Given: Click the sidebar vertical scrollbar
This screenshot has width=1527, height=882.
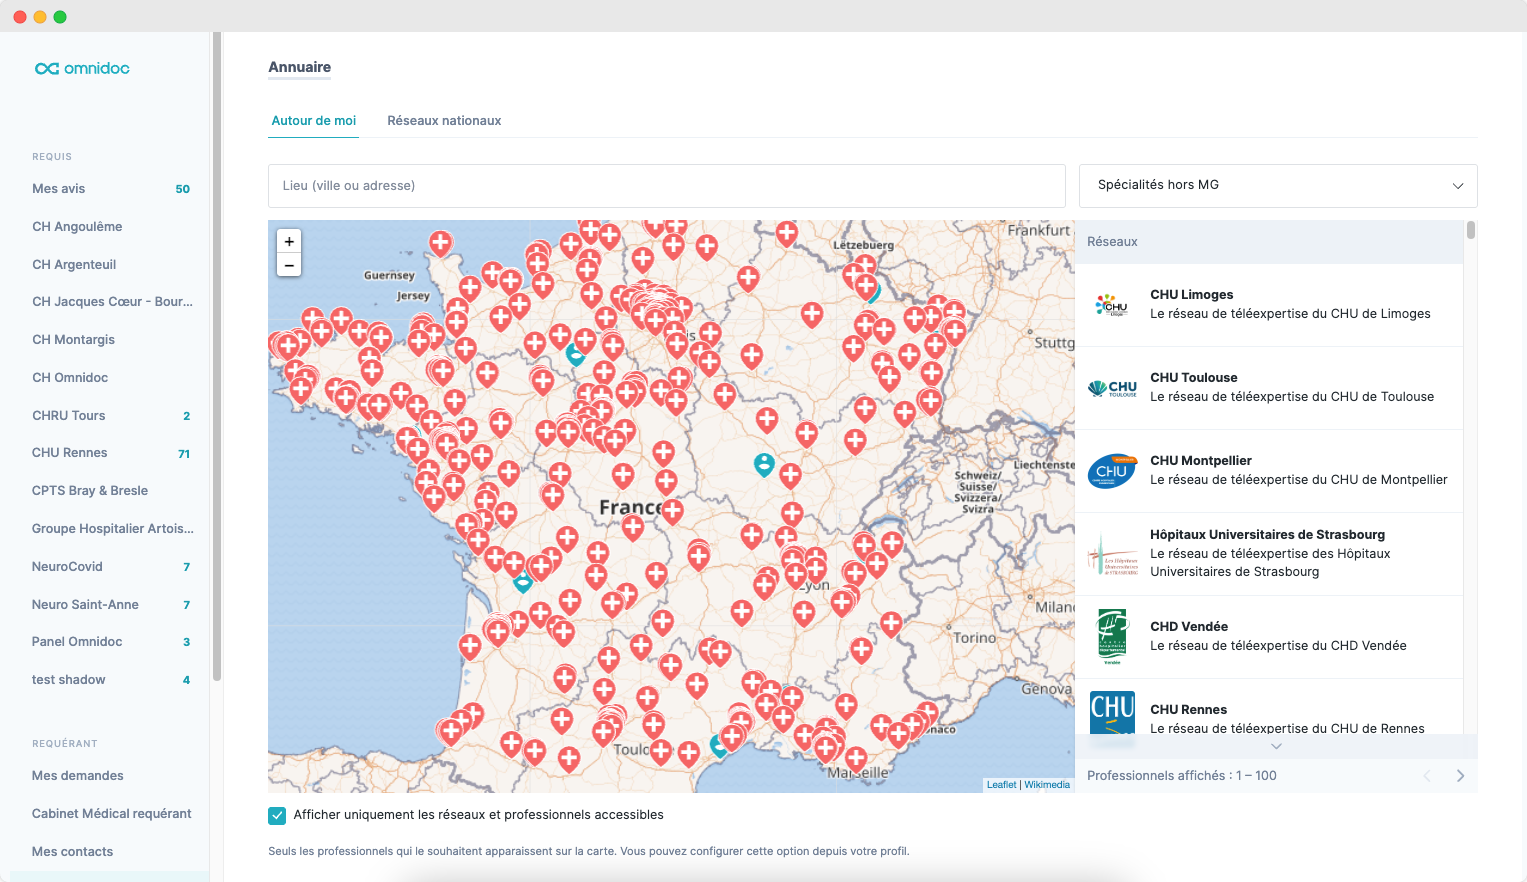Looking at the screenshot, I should click(216, 357).
